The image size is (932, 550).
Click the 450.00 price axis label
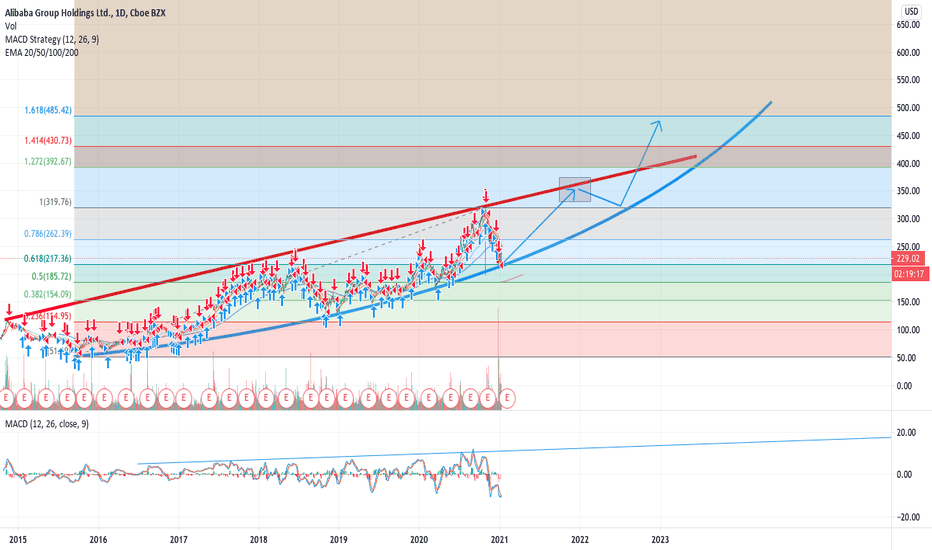(908, 136)
